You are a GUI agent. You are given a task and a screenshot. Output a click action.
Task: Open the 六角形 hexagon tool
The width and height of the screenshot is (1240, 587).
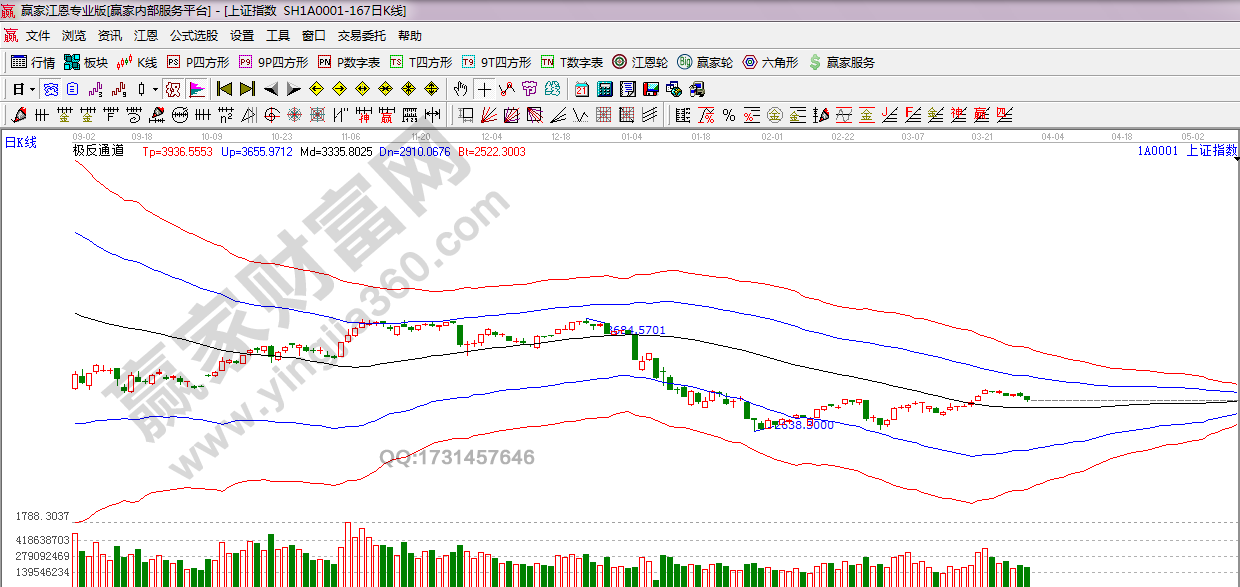point(770,62)
